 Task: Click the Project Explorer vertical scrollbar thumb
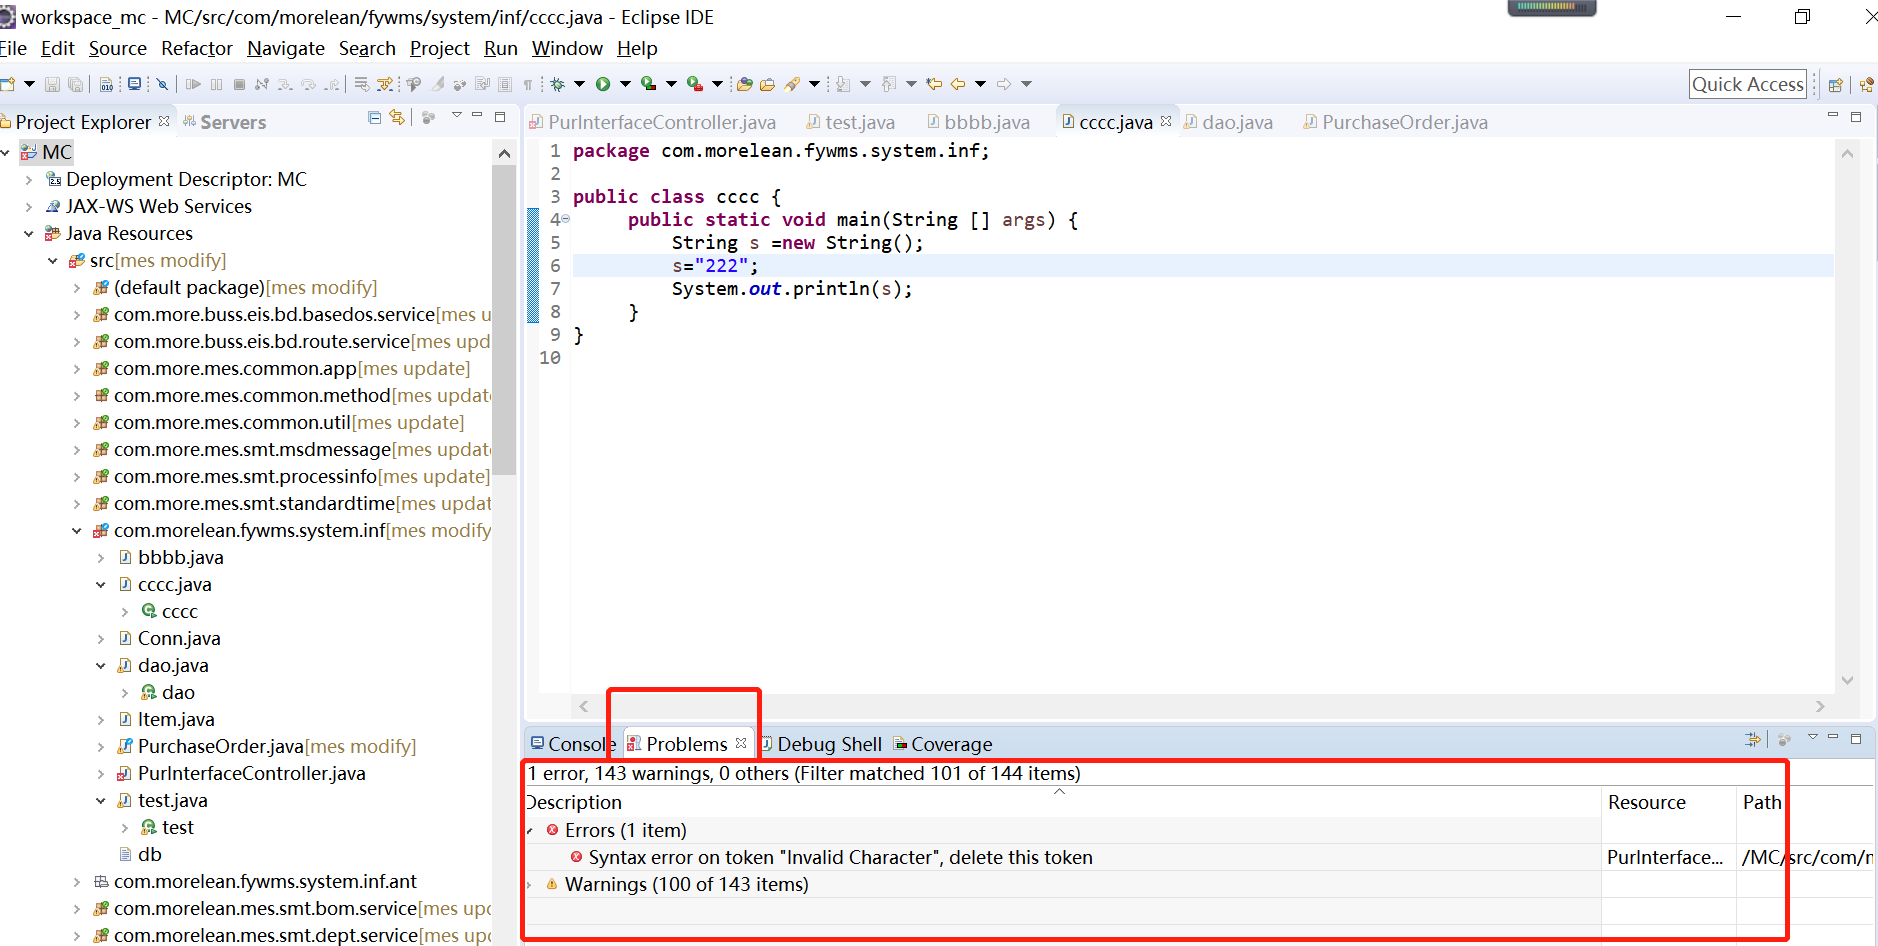[504, 320]
